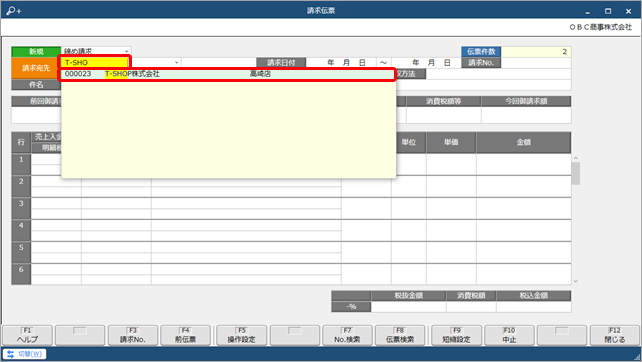
Task: Click the 税込金額 total field
Action: [533, 307]
